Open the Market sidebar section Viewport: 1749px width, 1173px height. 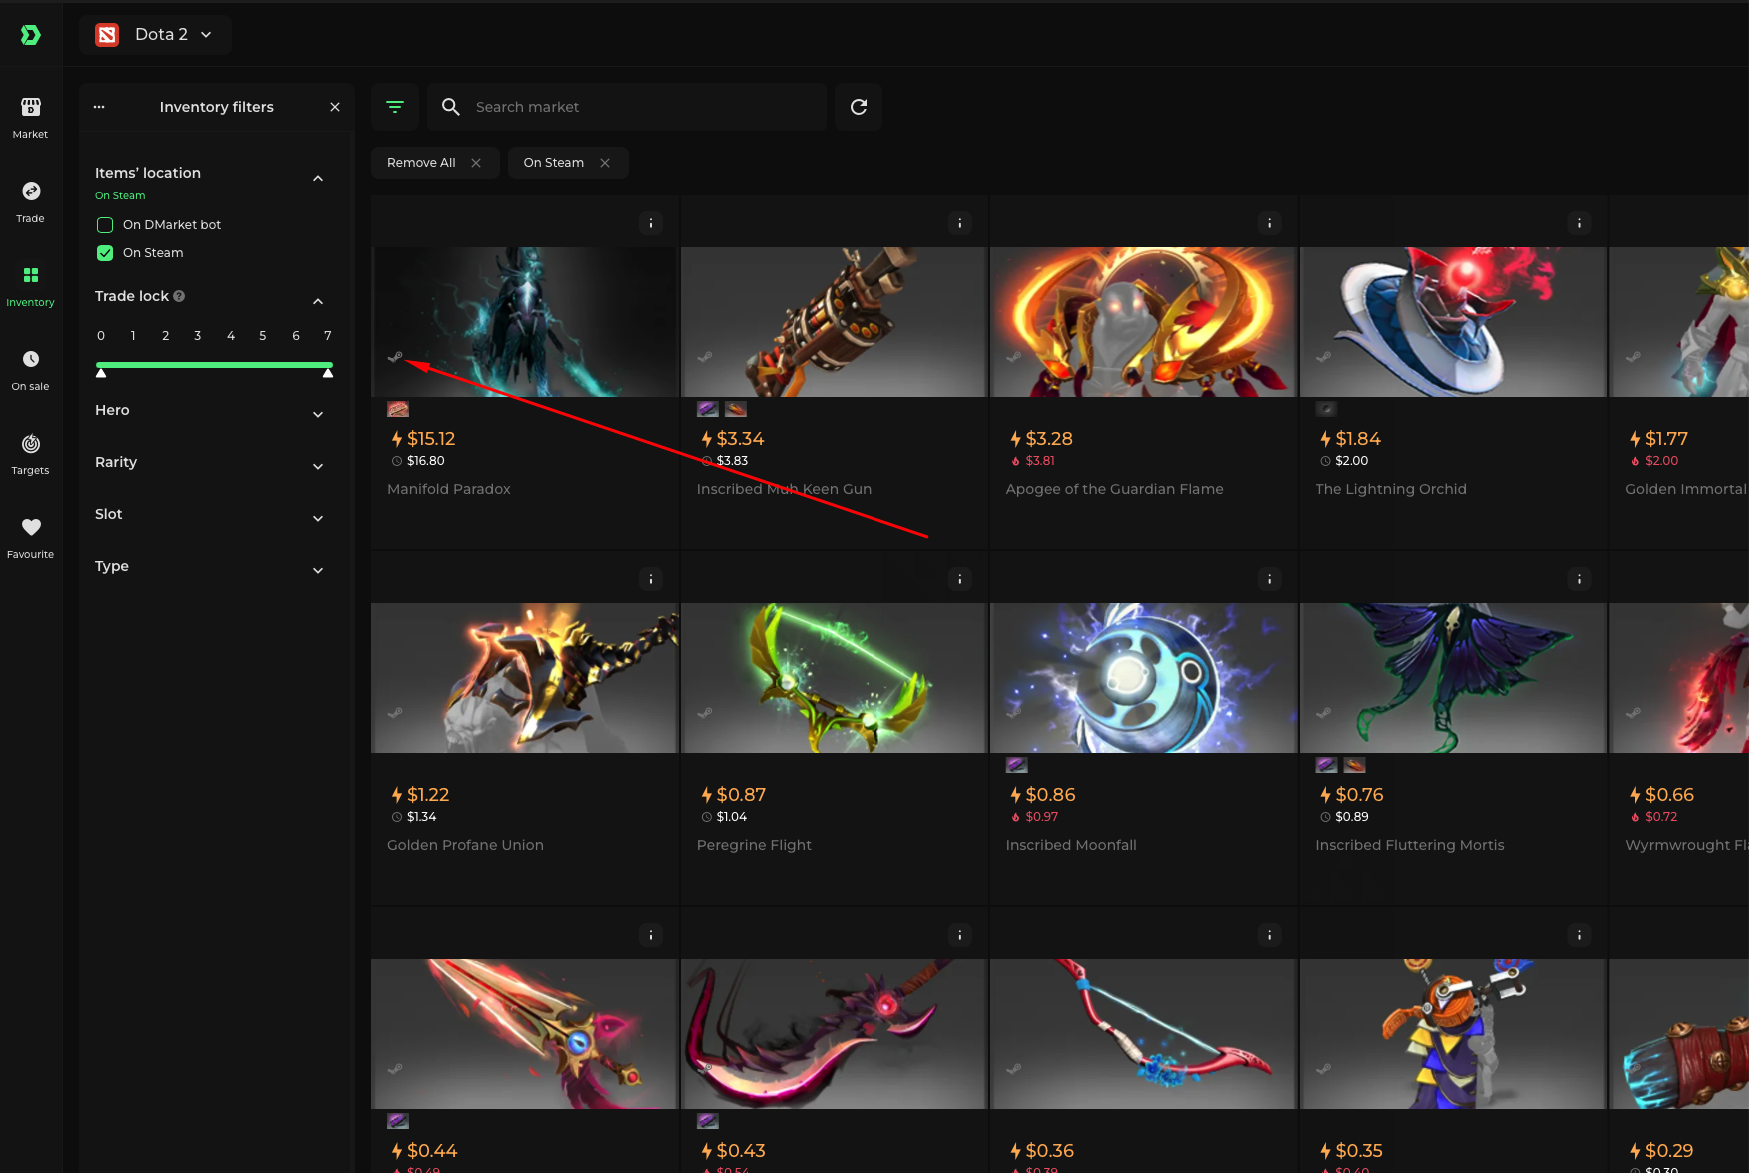coord(31,118)
